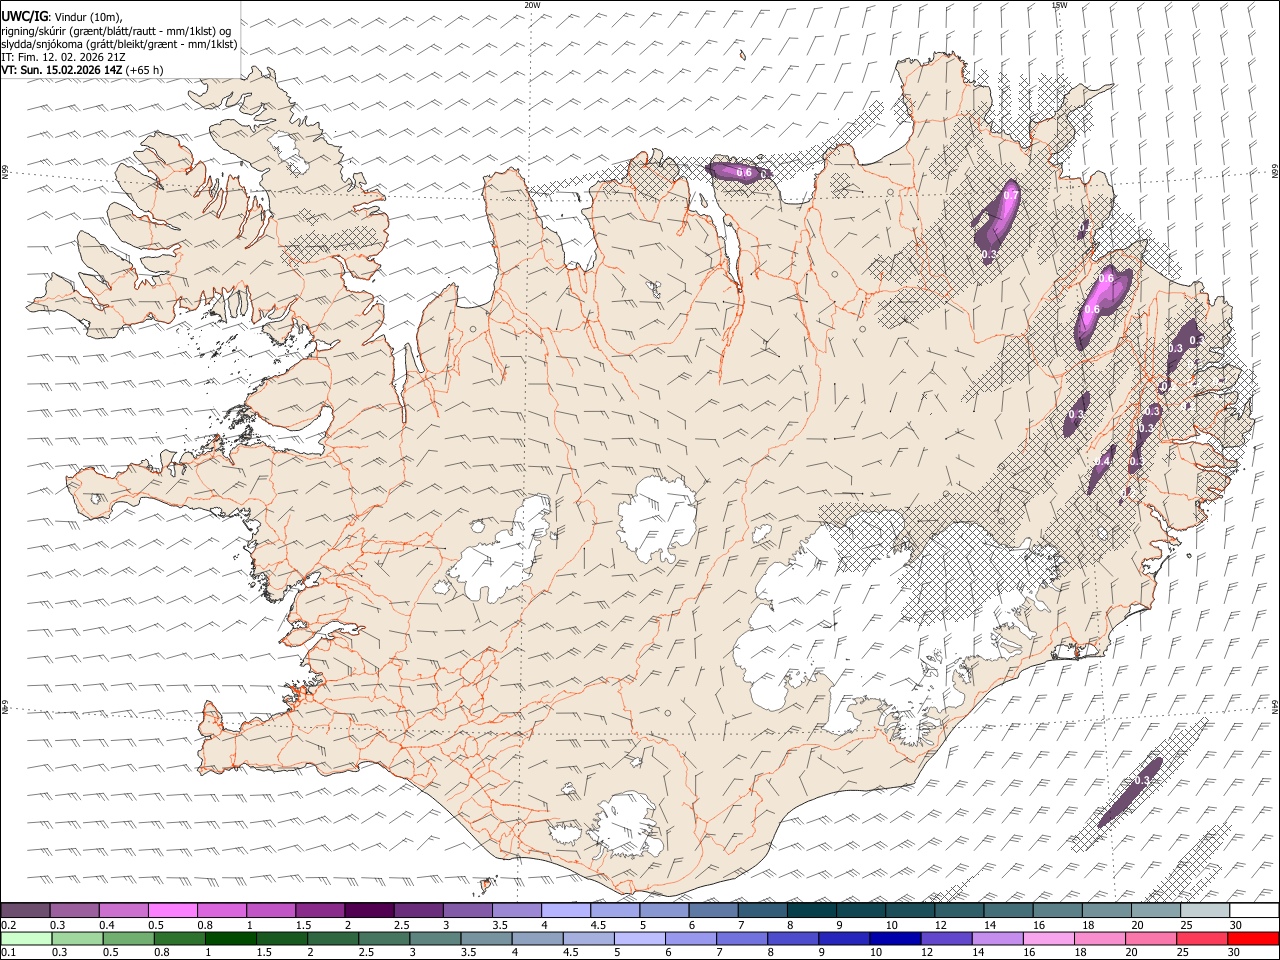Viewport: 1280px width, 960px height.
Task: Click the light gray 25–30 upper legend swatch
Action: tap(1204, 911)
